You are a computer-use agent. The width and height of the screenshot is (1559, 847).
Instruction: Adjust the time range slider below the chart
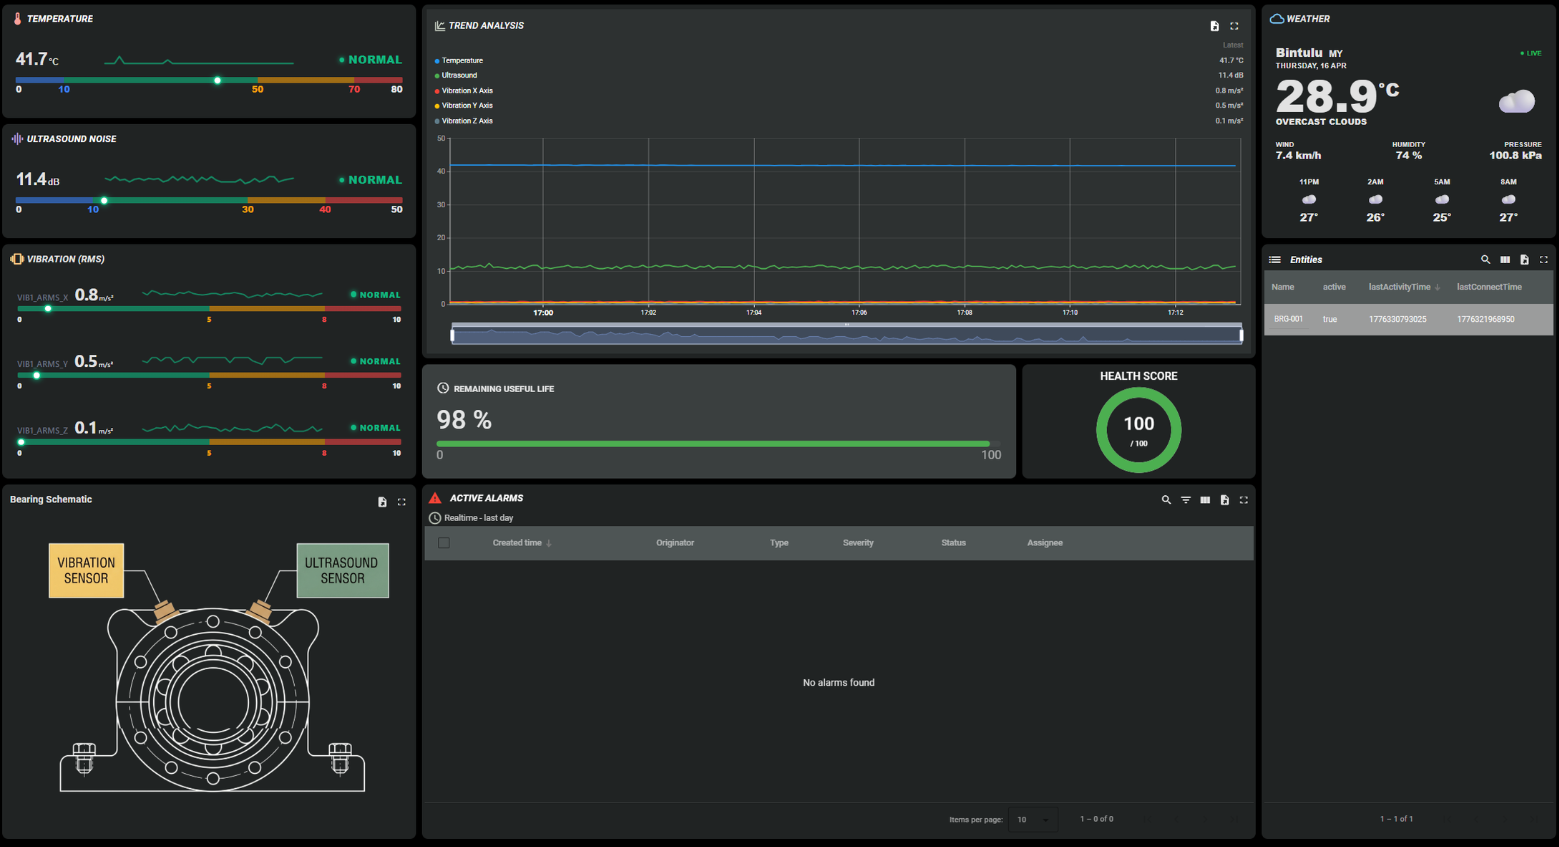pyautogui.click(x=846, y=333)
